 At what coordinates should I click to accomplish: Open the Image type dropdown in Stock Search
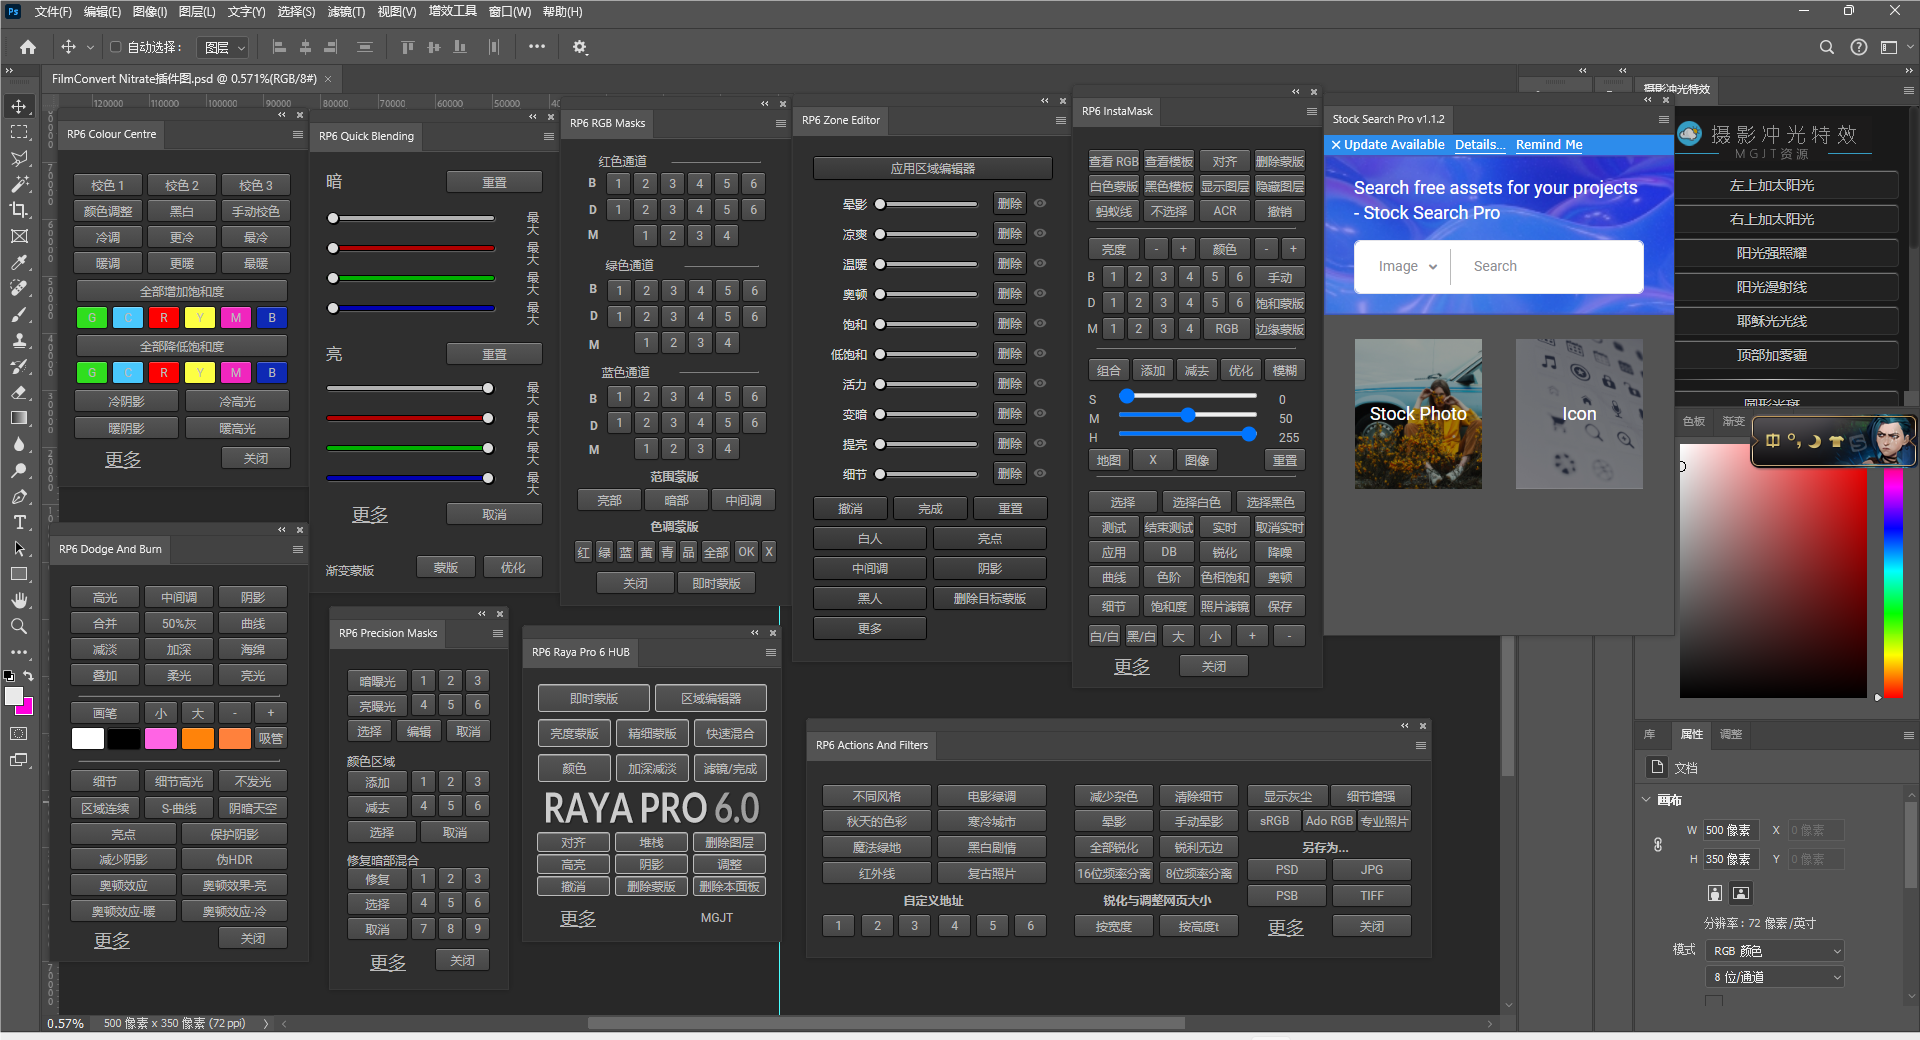coord(1407,266)
